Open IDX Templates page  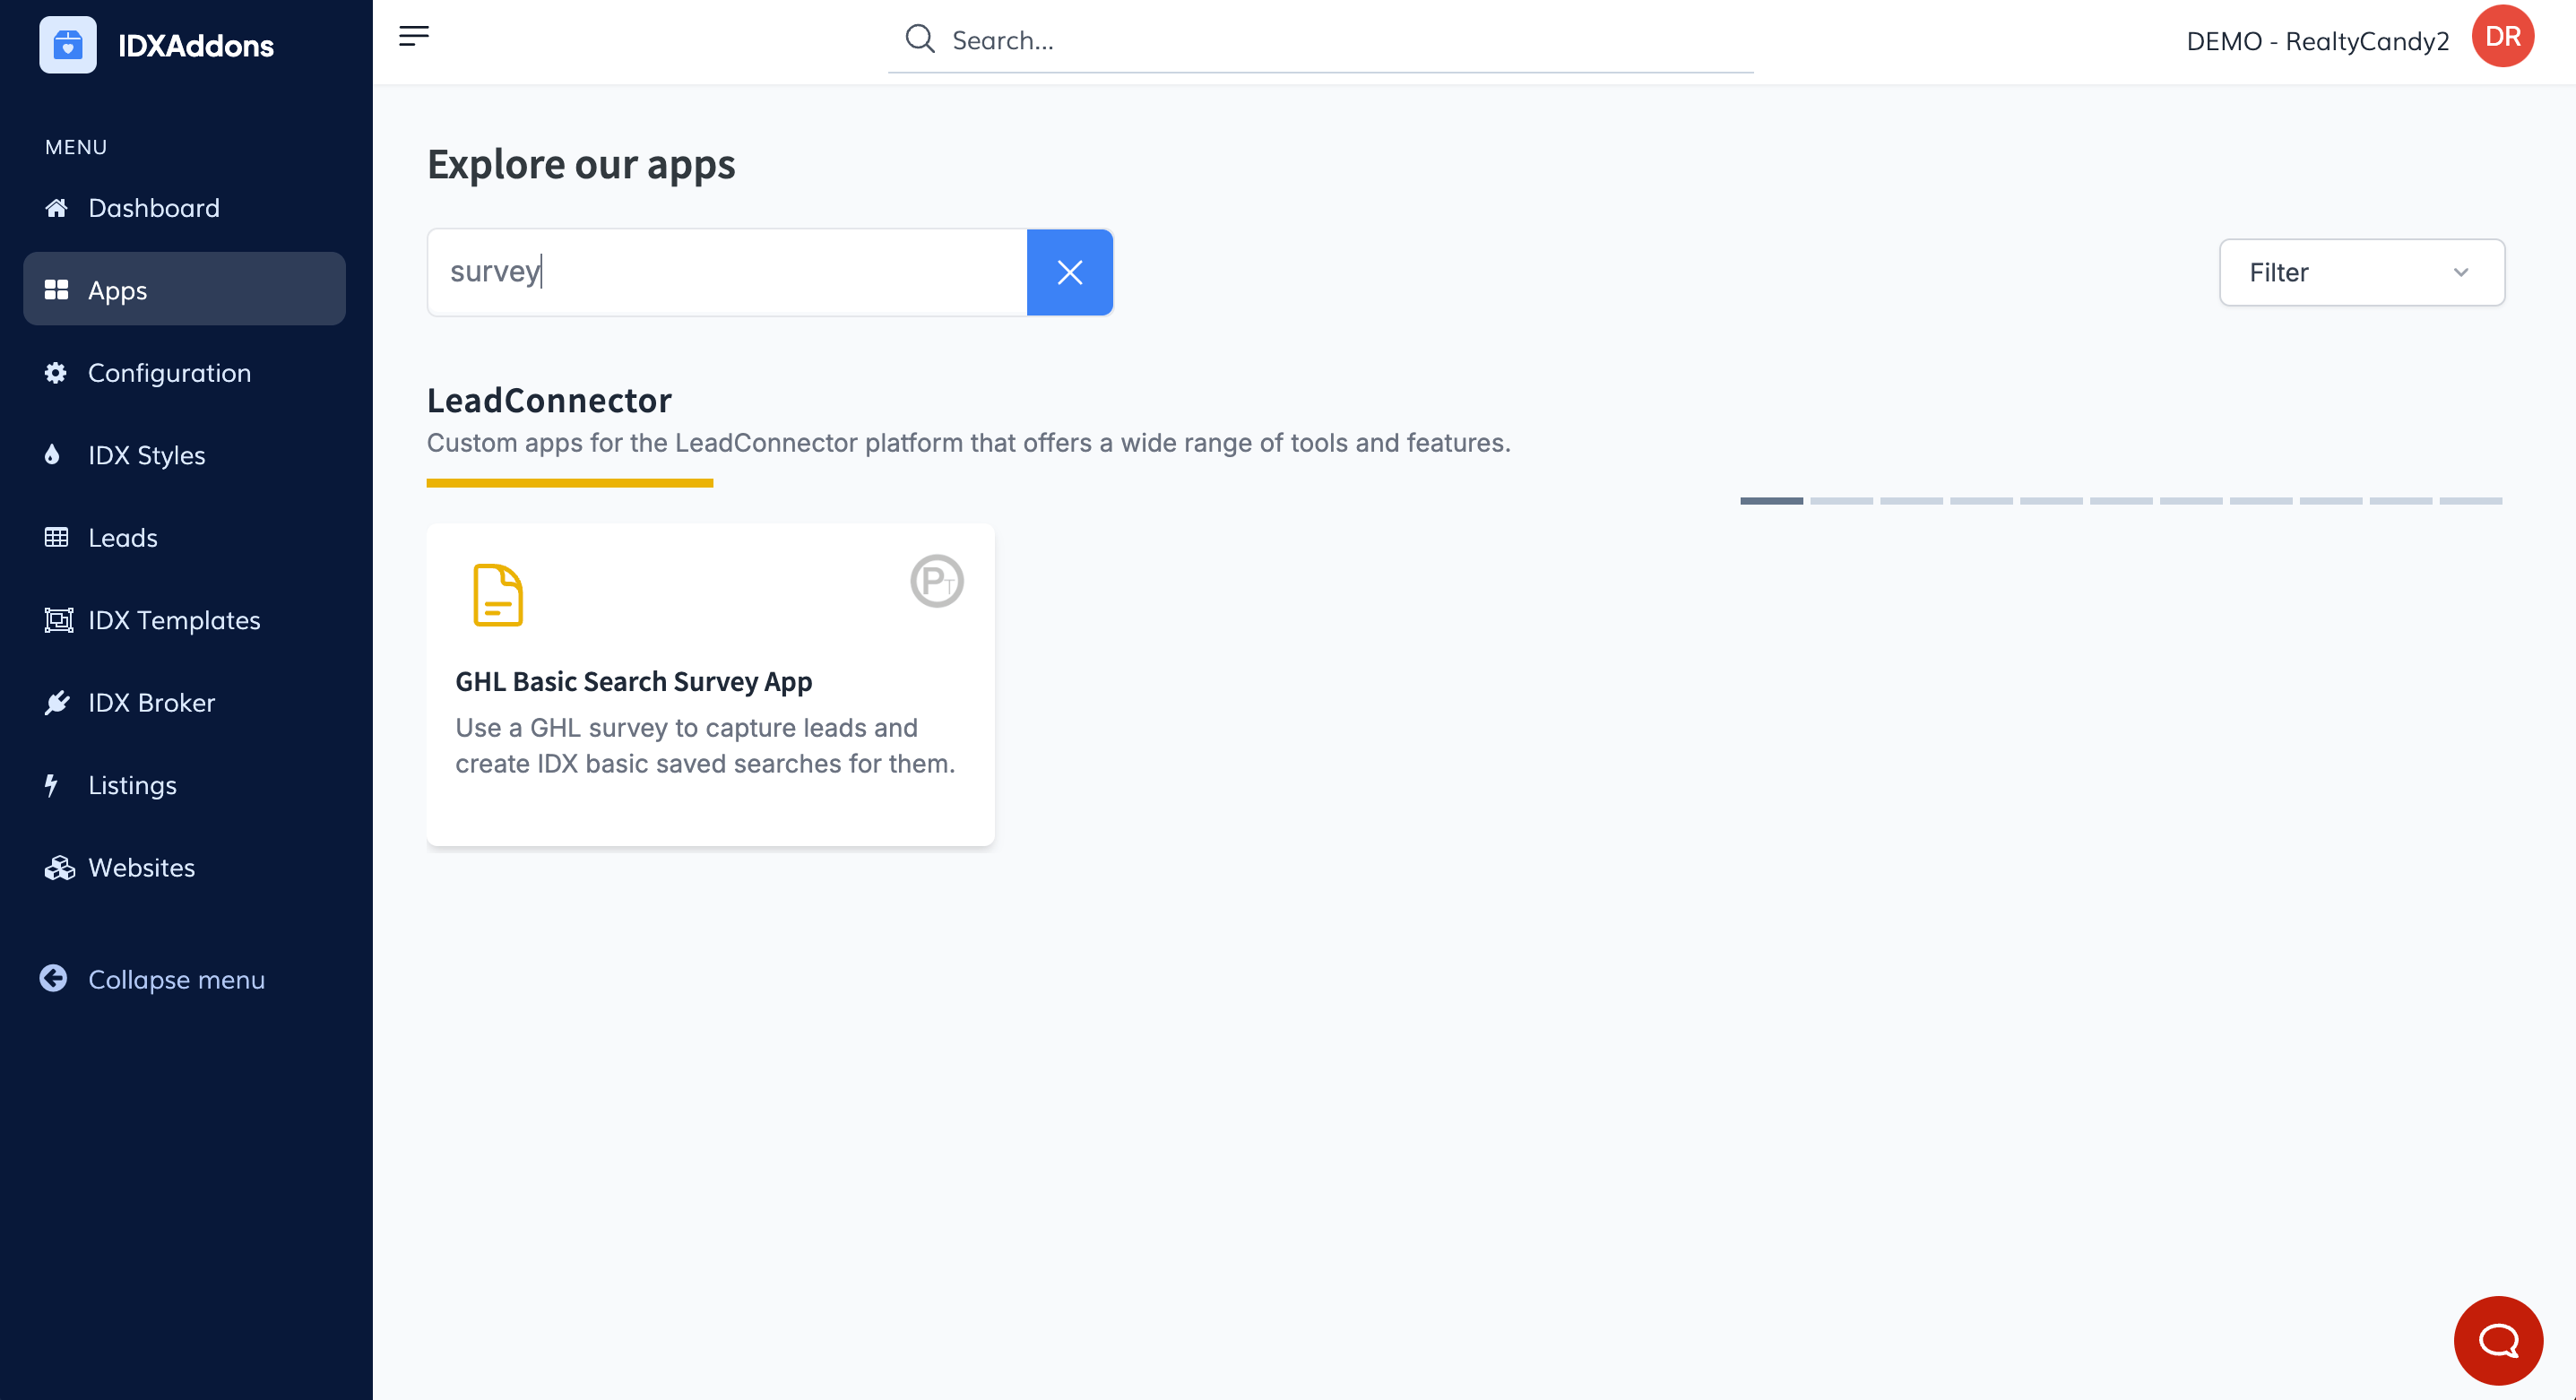(174, 620)
